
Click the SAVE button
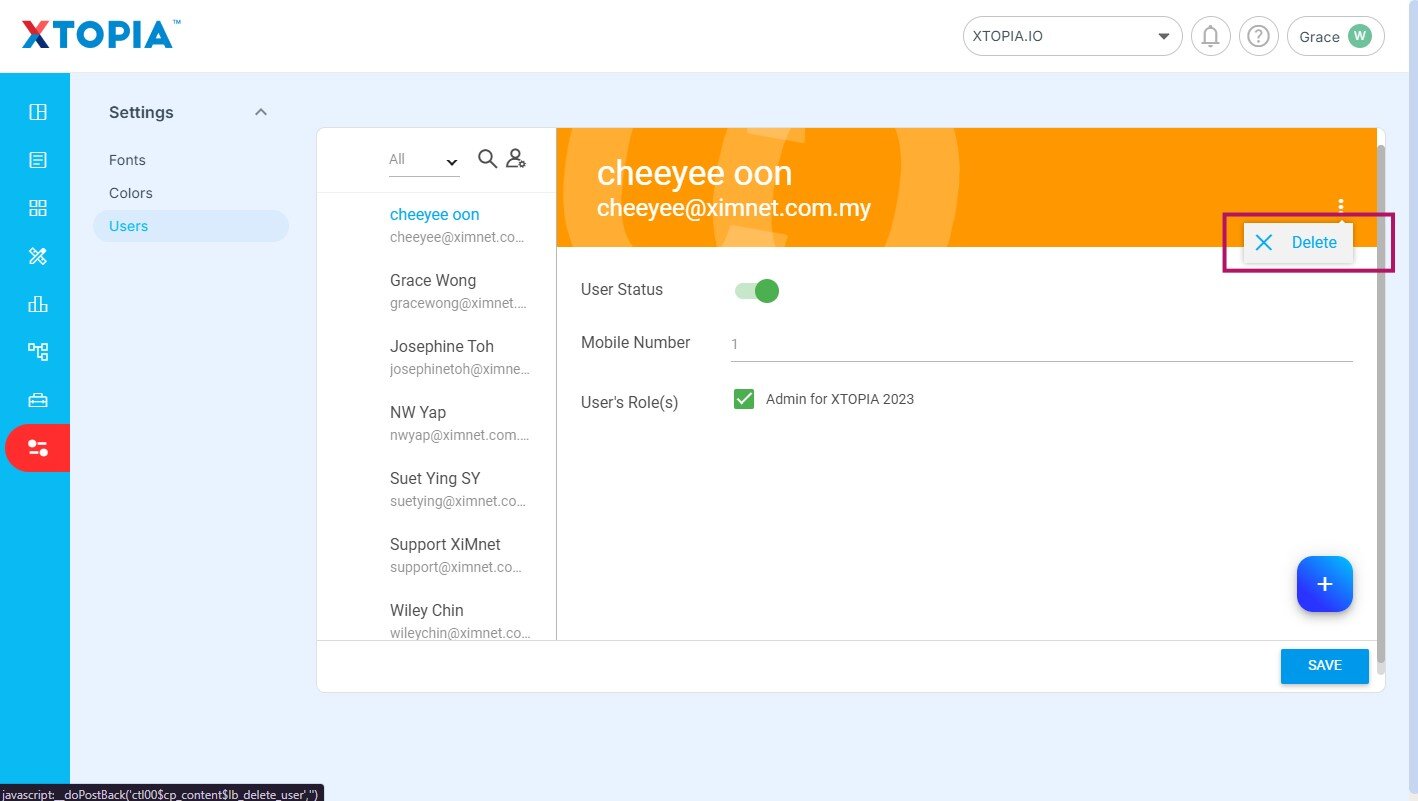1324,666
